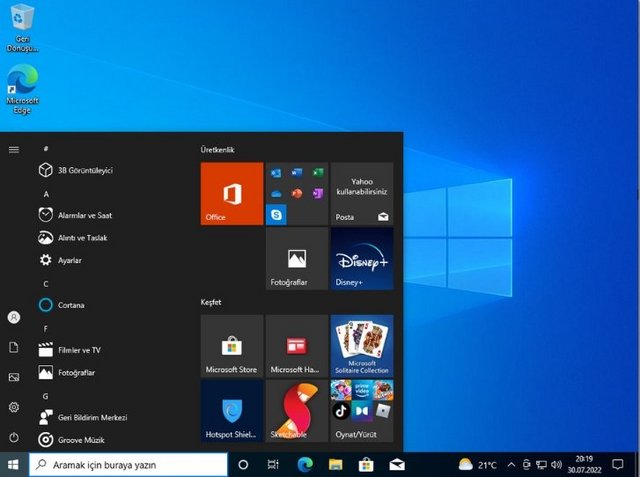Open the Fotoğraflar tile
The image size is (640, 477).
point(297,259)
